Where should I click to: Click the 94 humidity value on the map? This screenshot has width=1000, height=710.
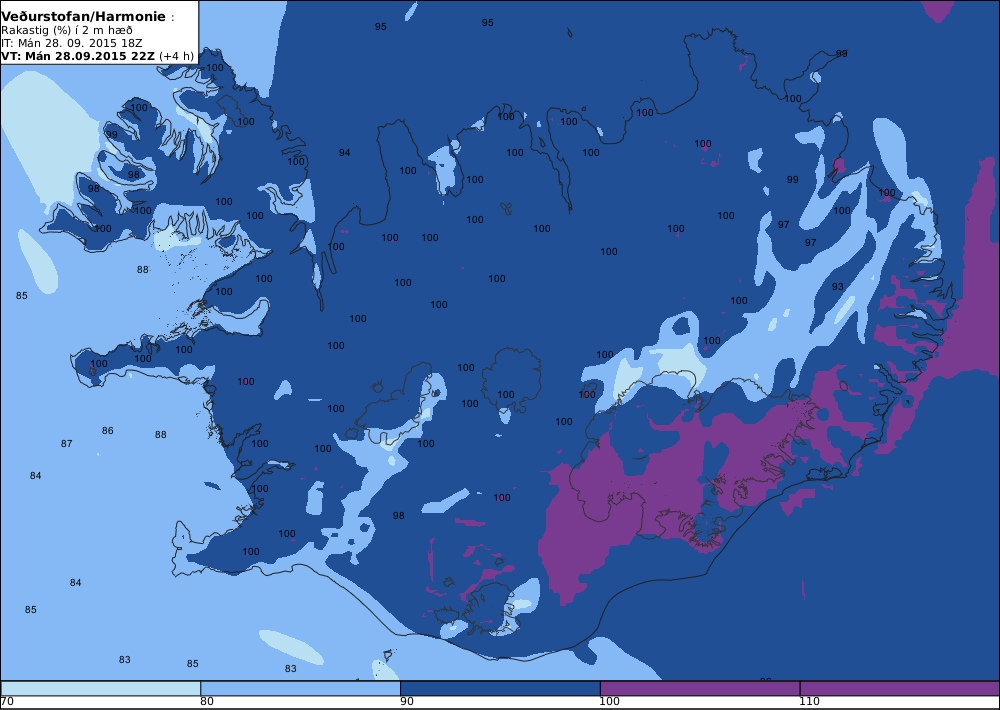coord(344,152)
